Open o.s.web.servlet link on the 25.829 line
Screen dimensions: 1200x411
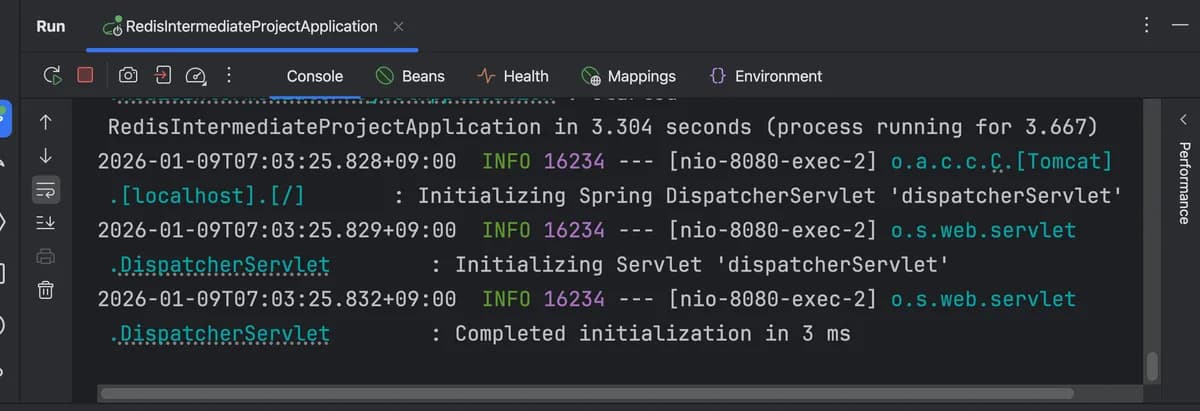[x=983, y=230]
